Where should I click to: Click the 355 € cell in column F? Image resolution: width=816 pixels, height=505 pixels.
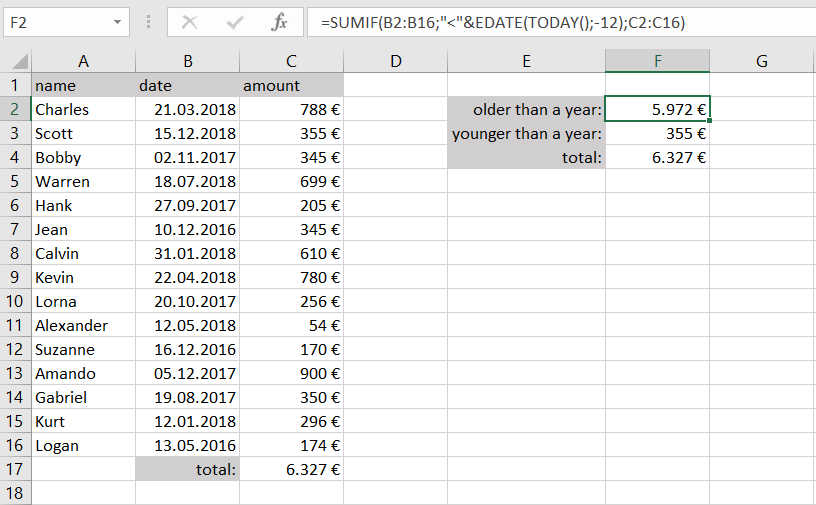657,133
